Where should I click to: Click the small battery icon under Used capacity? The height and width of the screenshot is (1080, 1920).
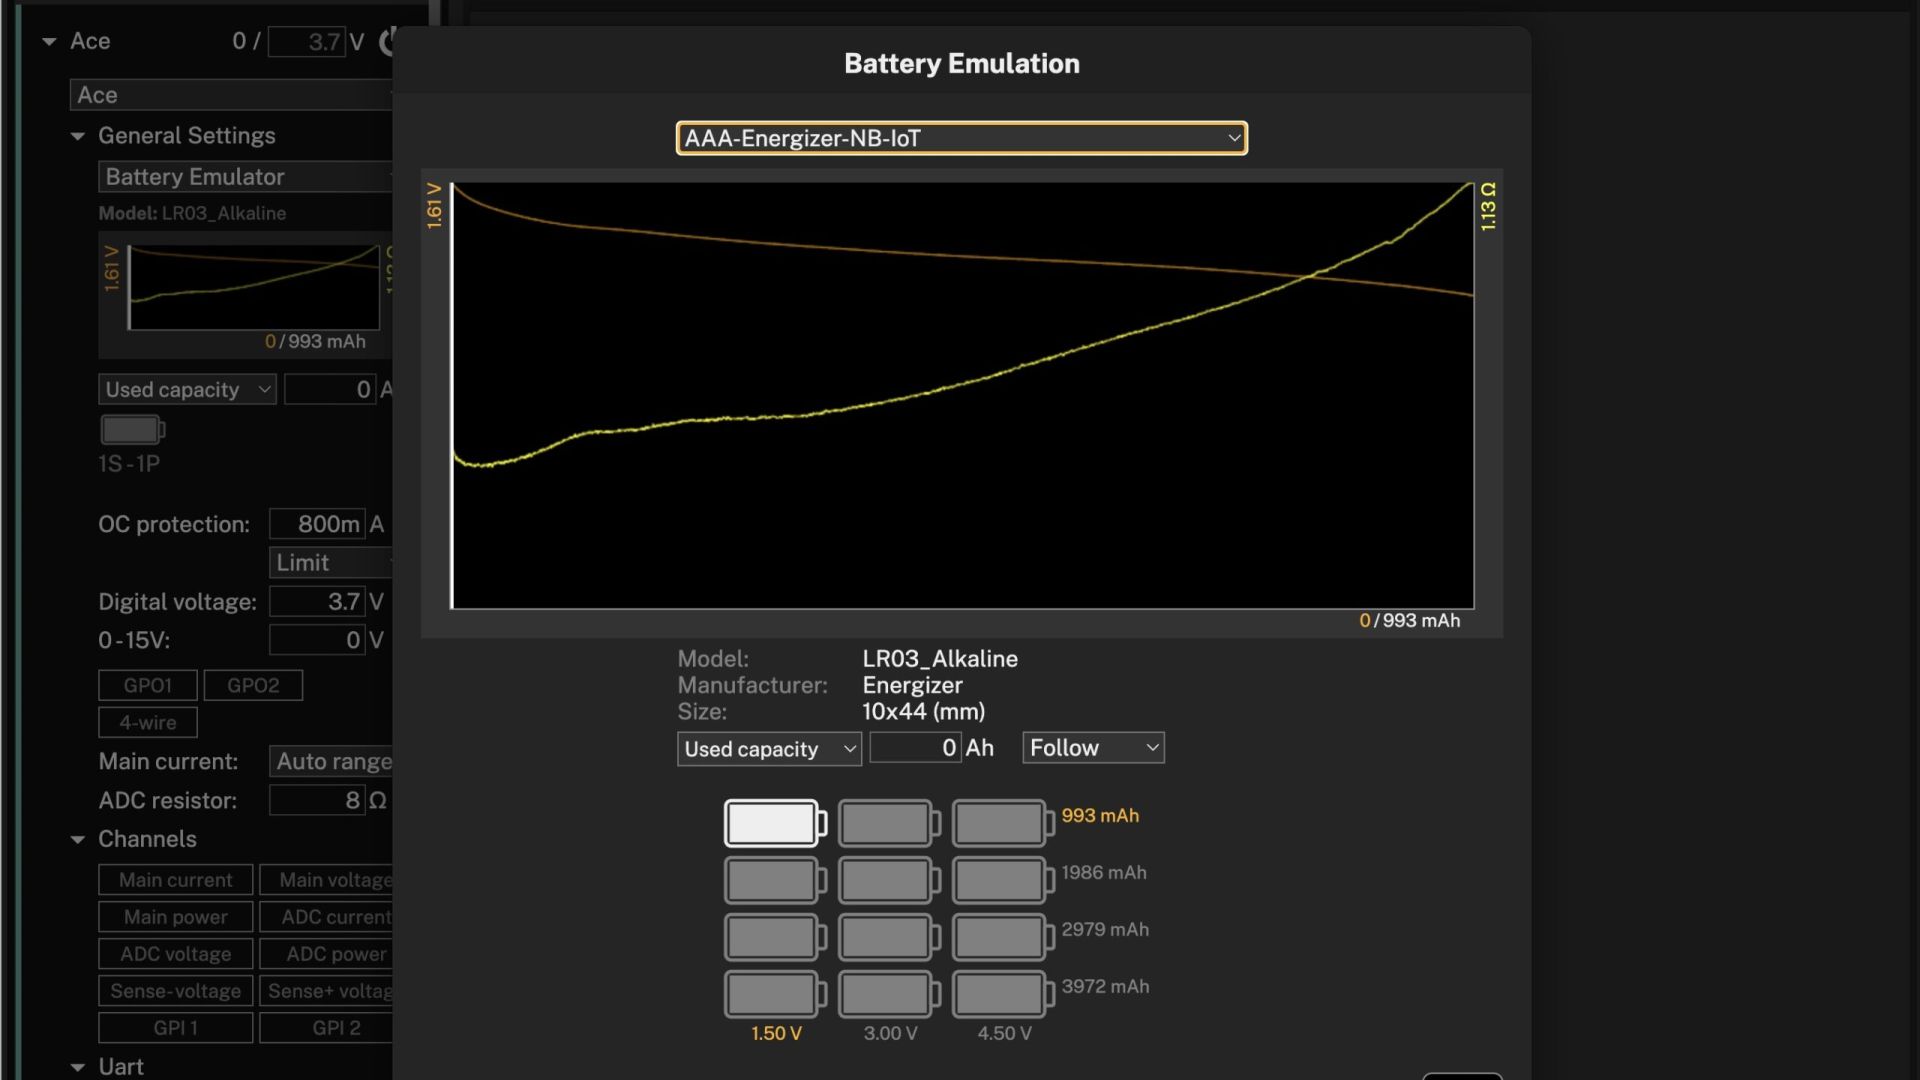point(131,430)
